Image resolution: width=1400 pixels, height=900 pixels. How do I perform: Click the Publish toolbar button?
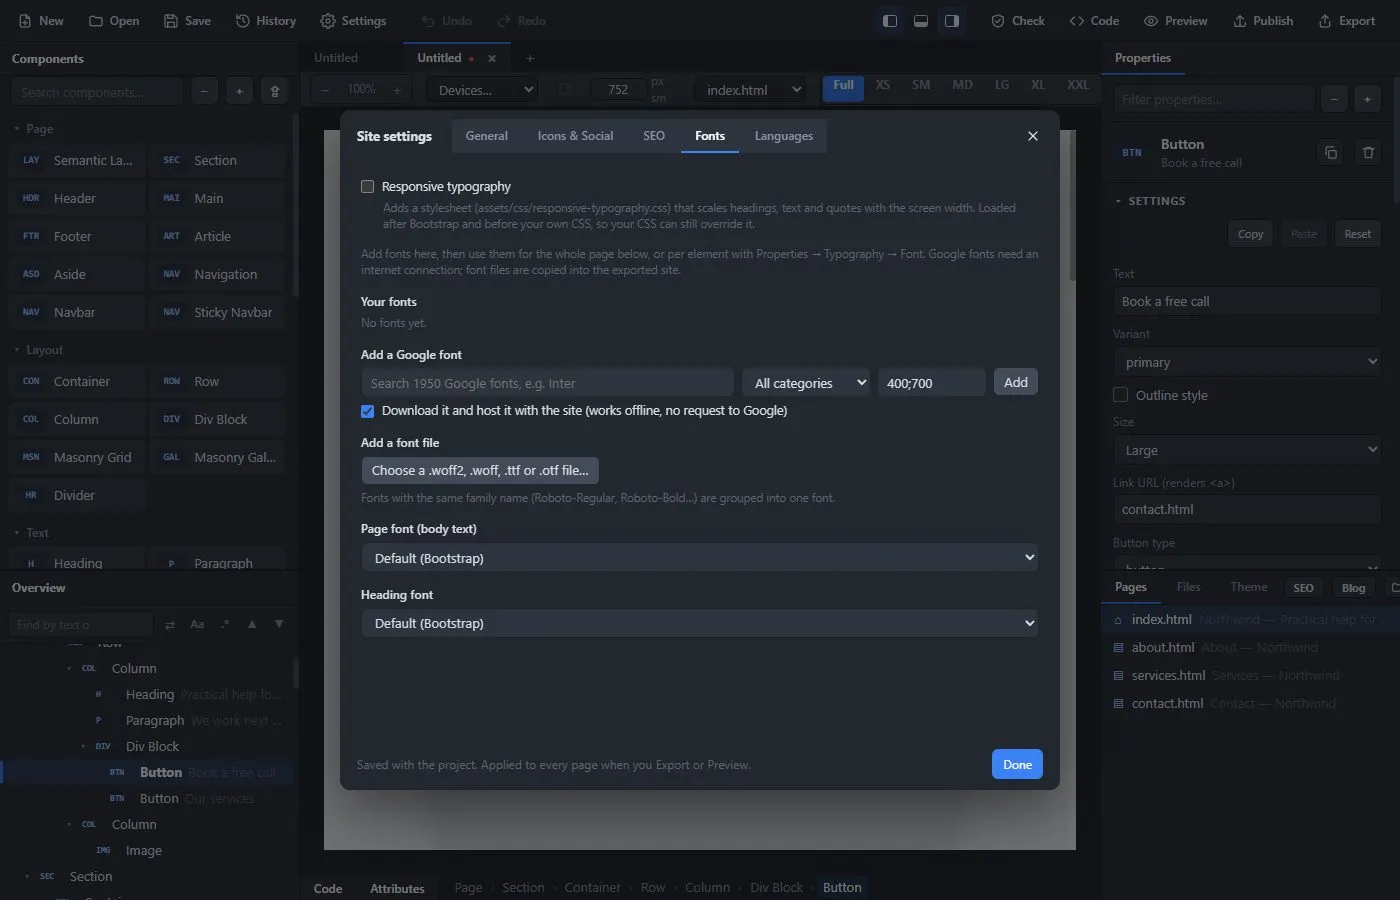coord(1263,21)
